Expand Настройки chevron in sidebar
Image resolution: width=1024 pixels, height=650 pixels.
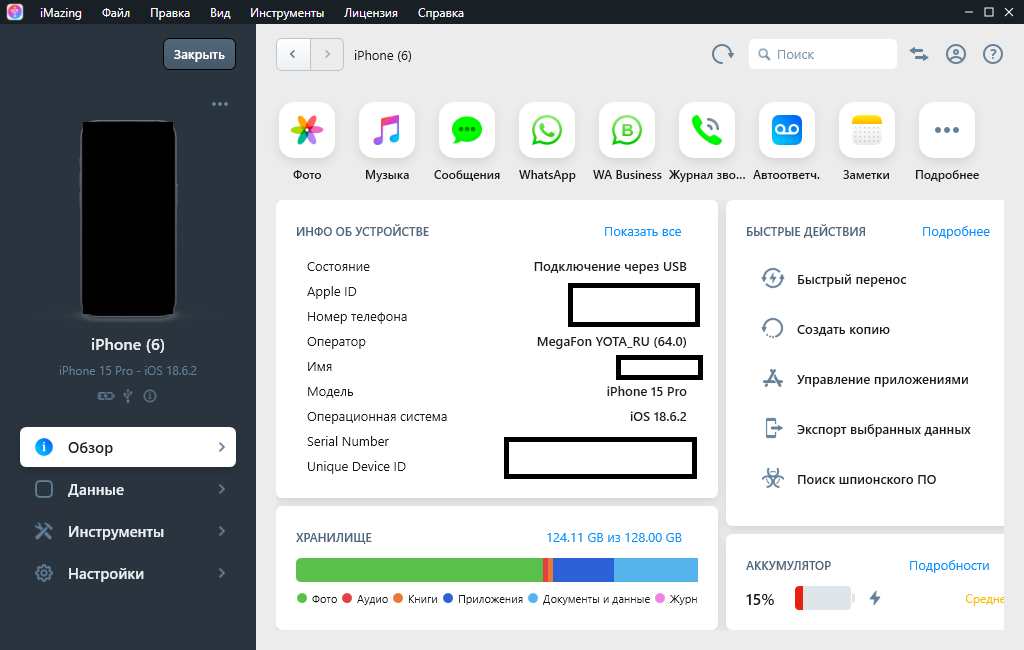click(221, 573)
